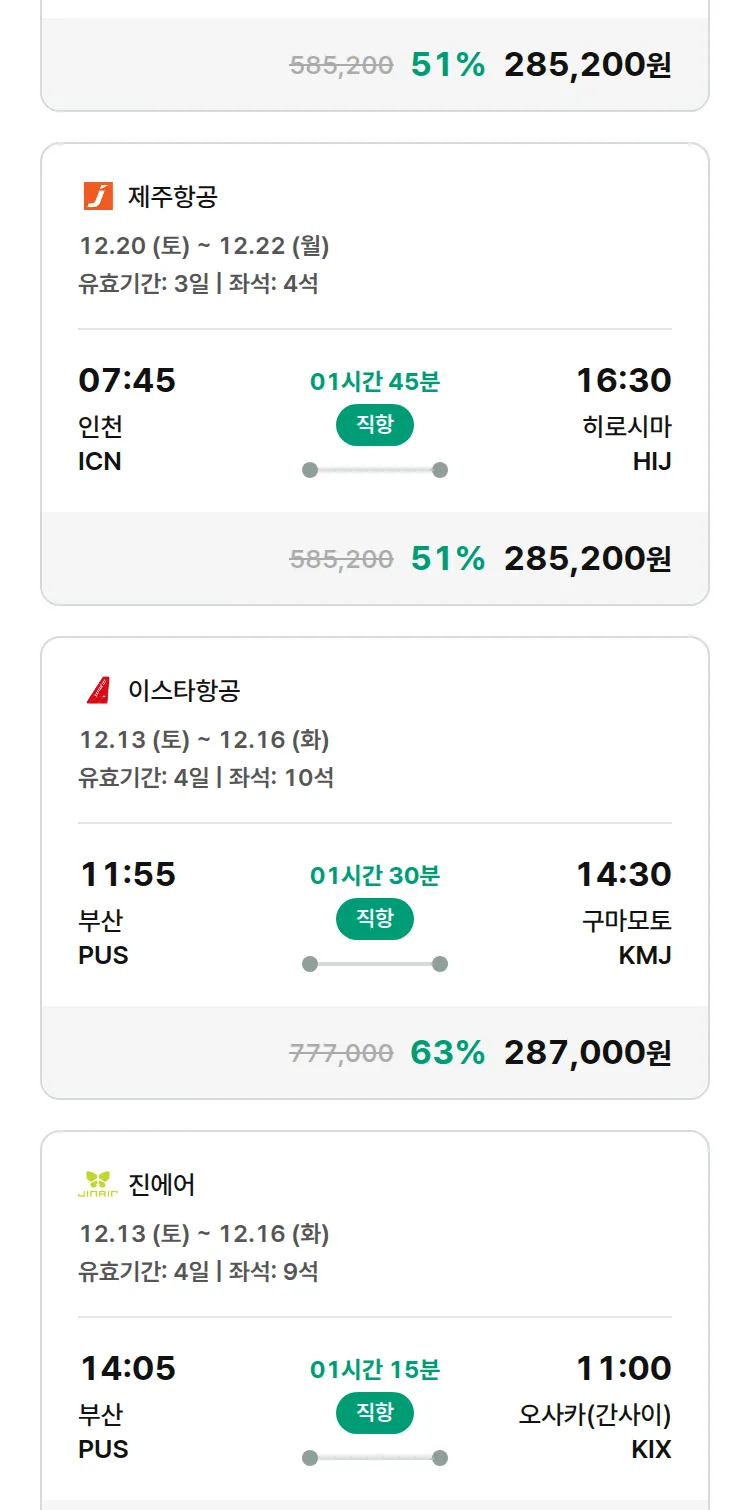Tap the 직항 badge on Busan–Osaka flight
Image resolution: width=750 pixels, height=1510 pixels.
point(375,1413)
